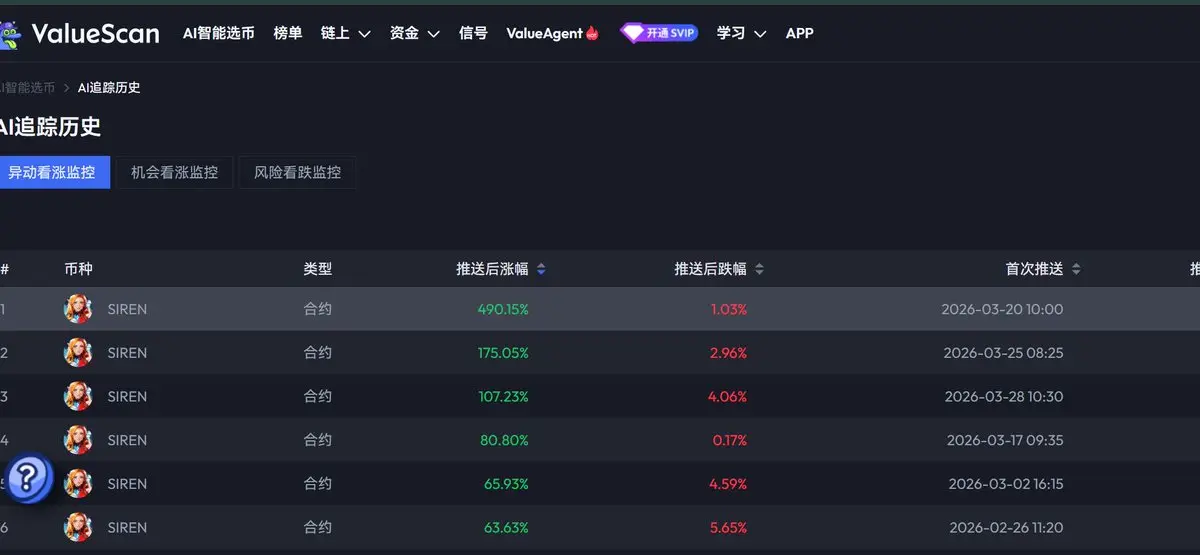The image size is (1200, 555).
Task: Click the SIREN avatar in the 80.80% row
Action: 78,440
